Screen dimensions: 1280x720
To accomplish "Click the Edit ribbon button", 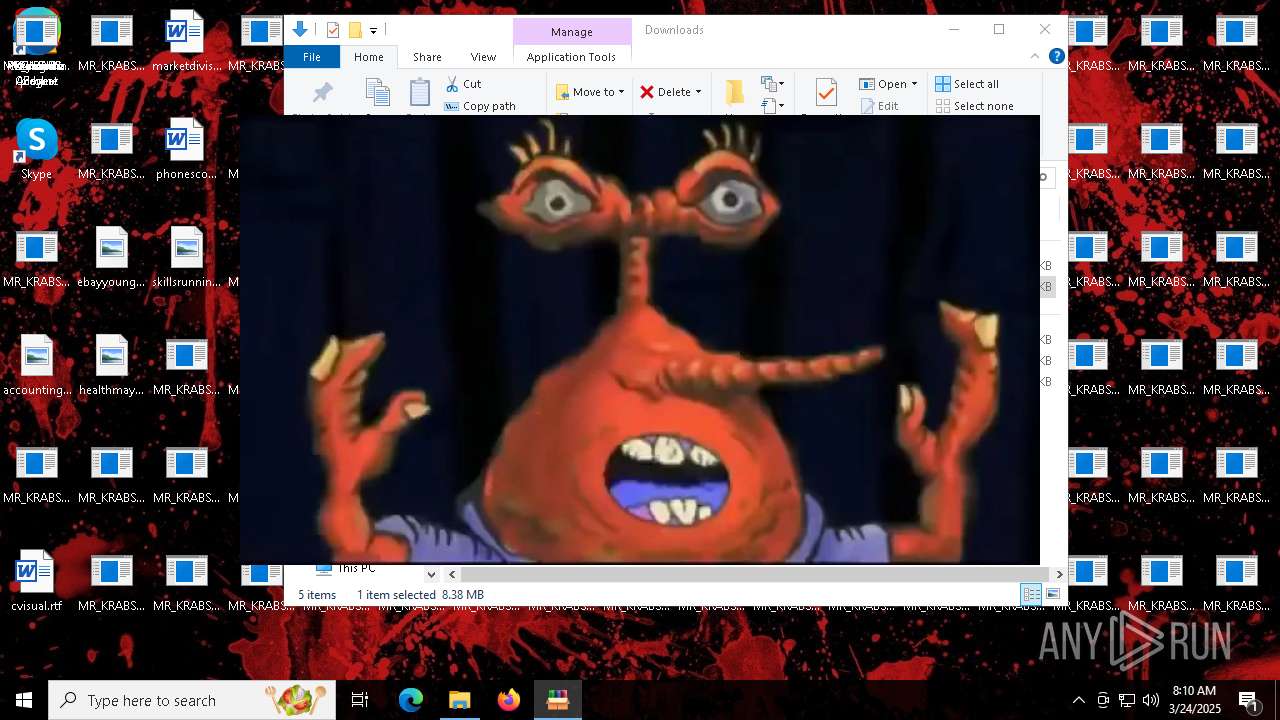I will (879, 106).
